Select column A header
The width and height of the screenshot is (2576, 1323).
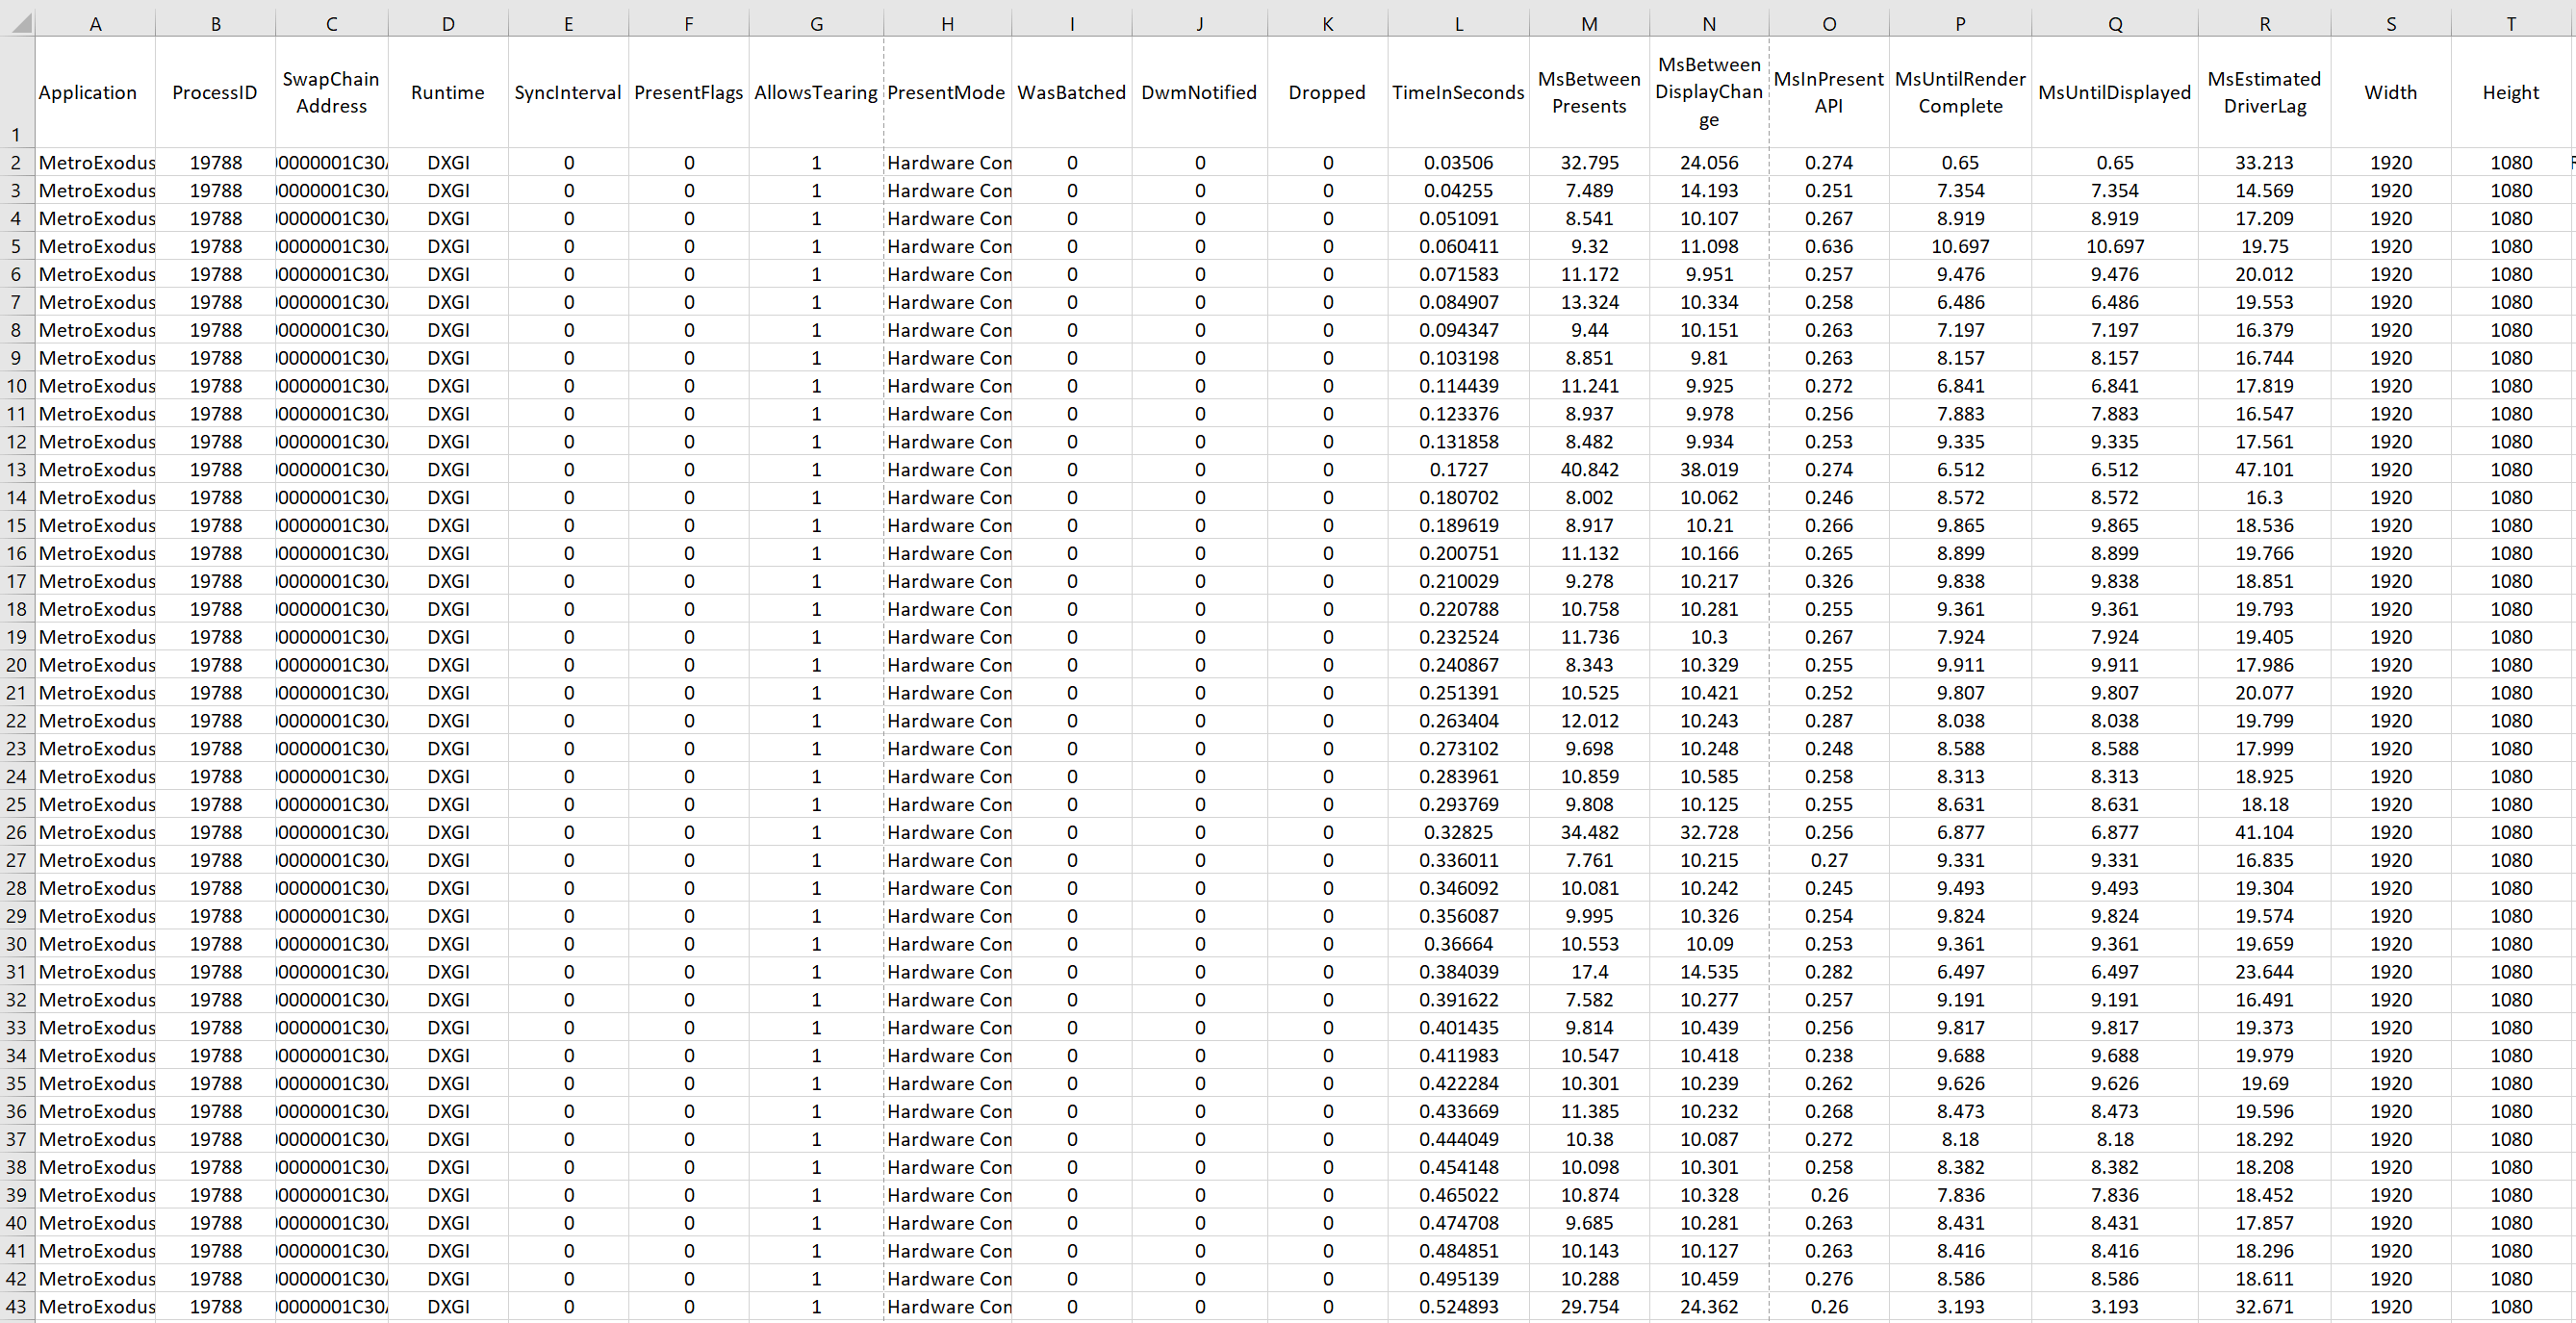point(95,23)
